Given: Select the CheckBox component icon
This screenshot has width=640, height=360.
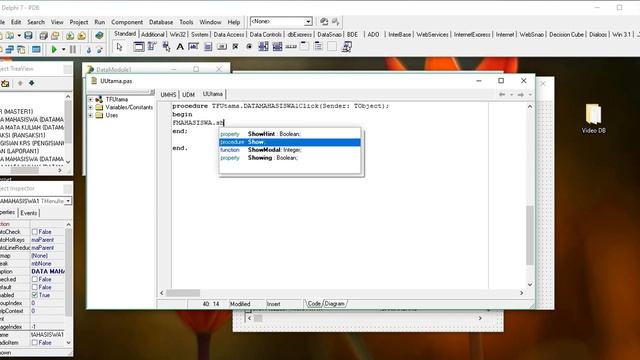Looking at the screenshot, I should 236,47.
